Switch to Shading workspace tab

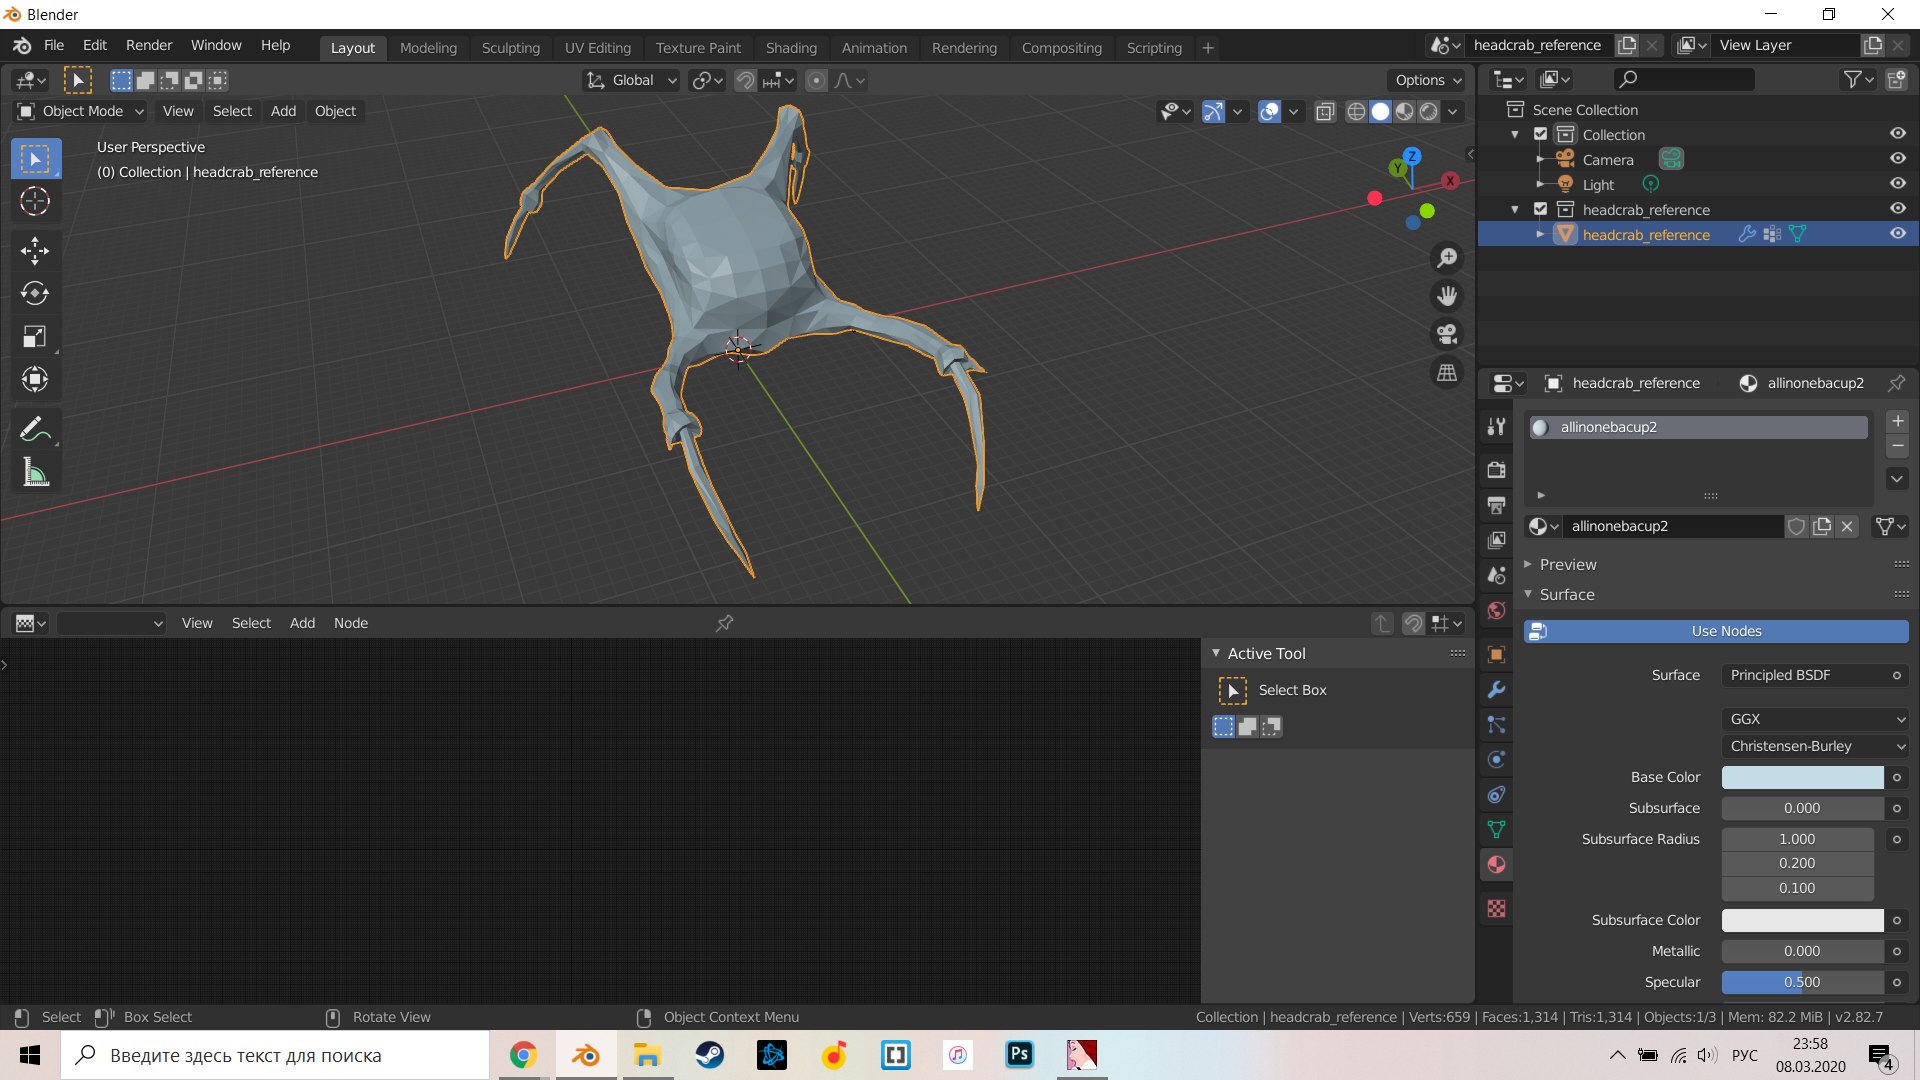[x=791, y=48]
